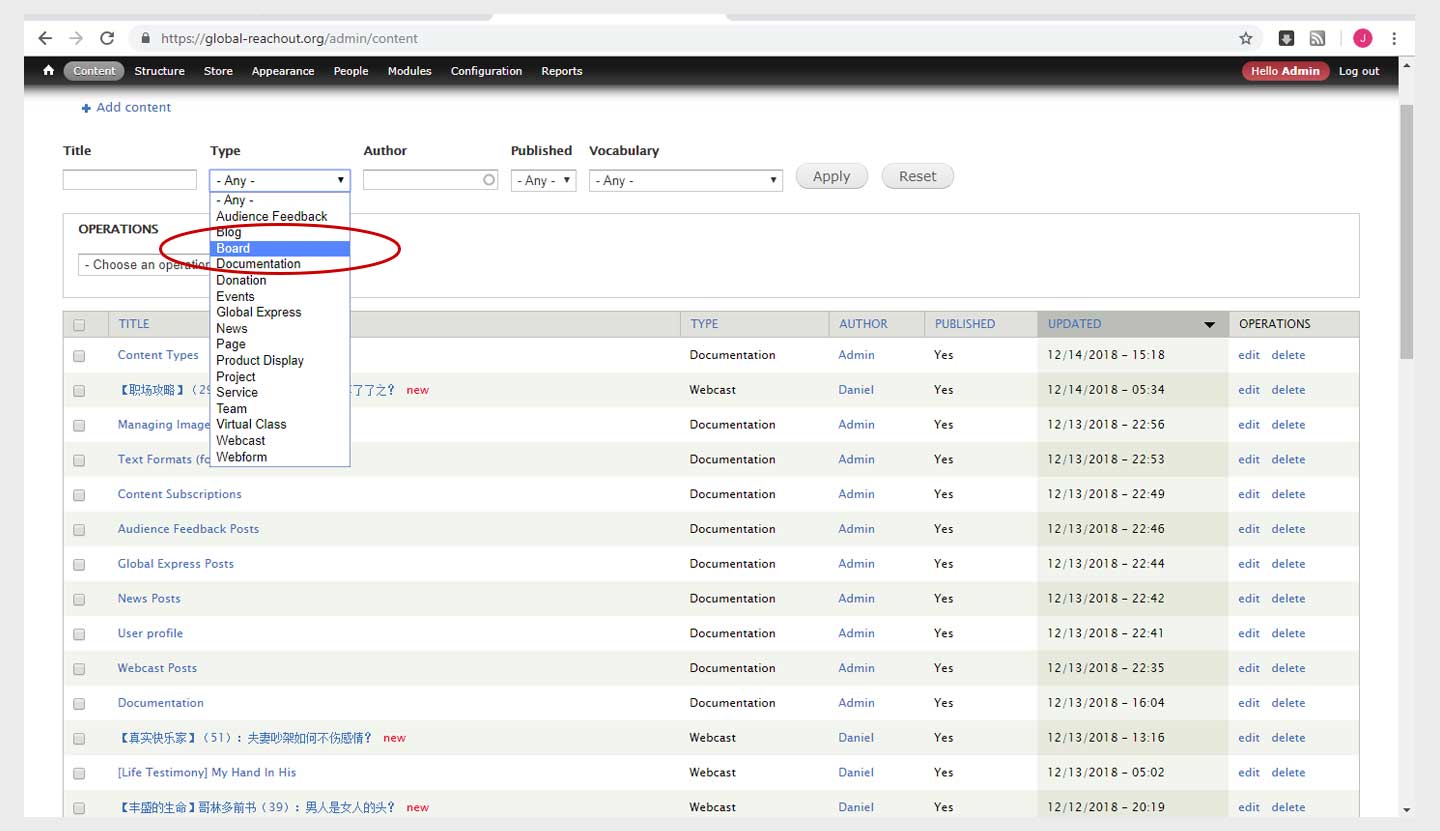
Task: Open the Content admin menu
Action: coord(94,71)
